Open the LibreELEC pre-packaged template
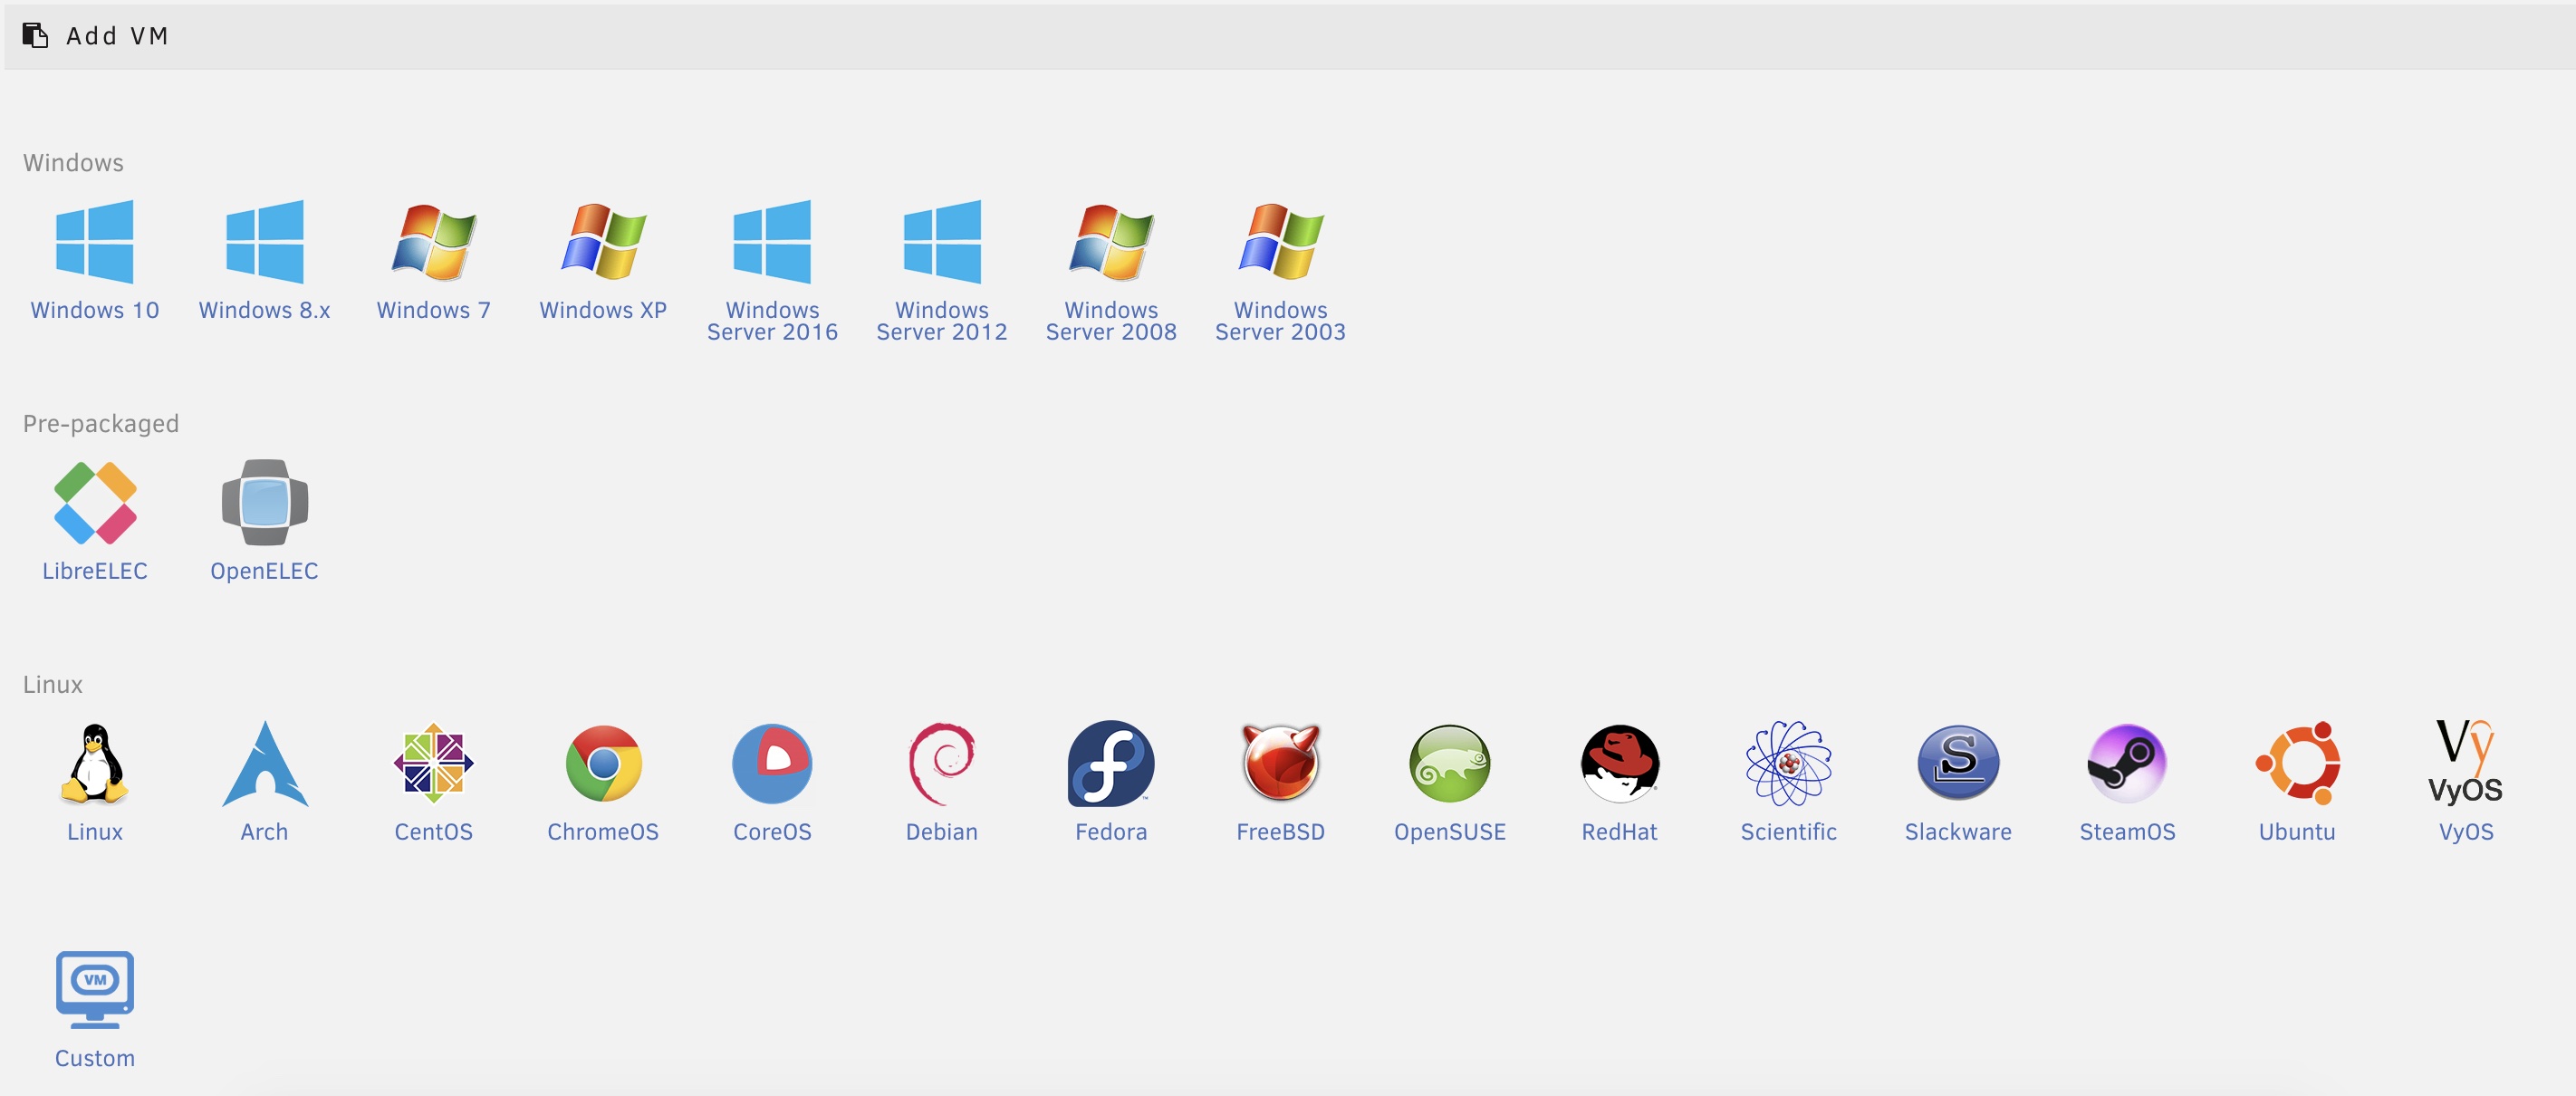The width and height of the screenshot is (2576, 1096). click(x=94, y=503)
